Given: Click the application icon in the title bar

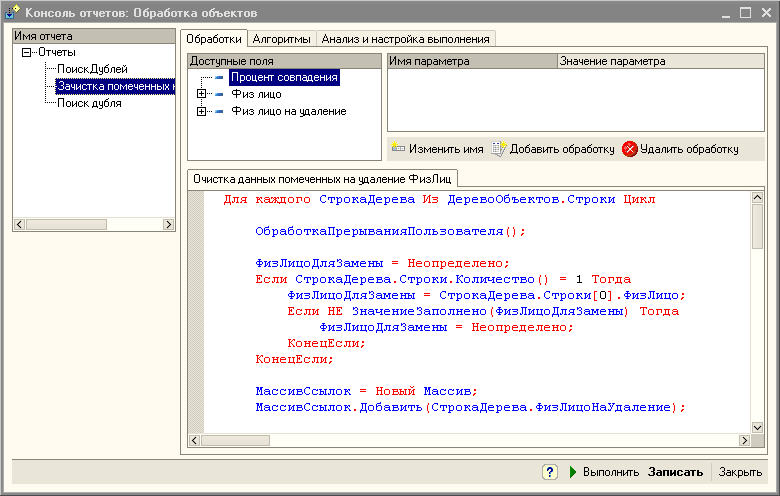Looking at the screenshot, I should coord(12,12).
